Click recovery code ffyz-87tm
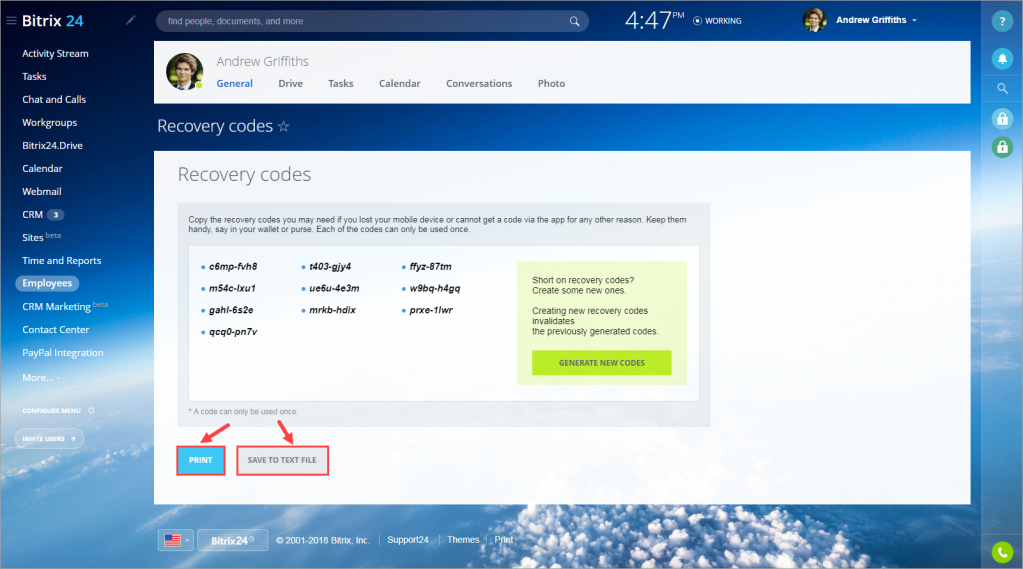This screenshot has height=569, width=1023. (431, 266)
